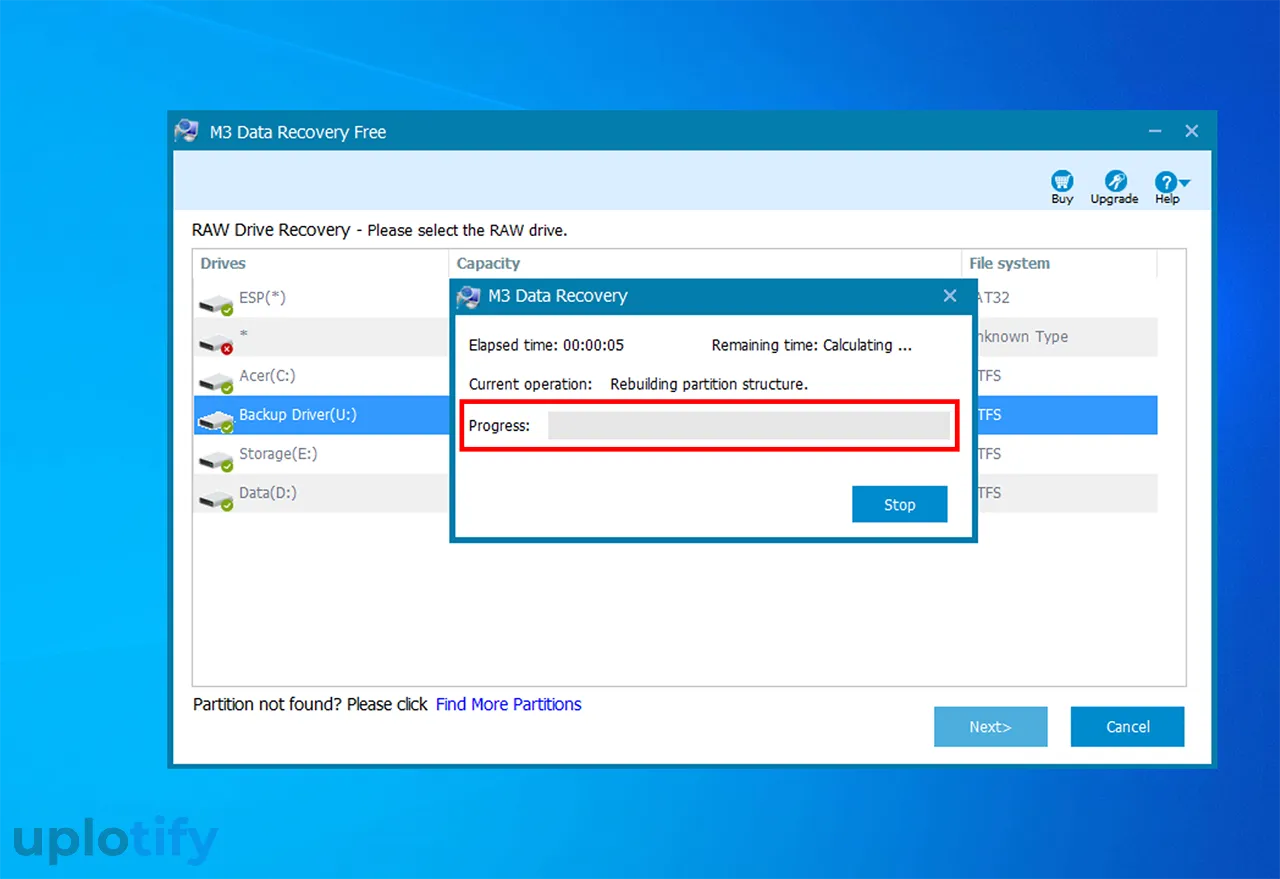Click the Next> button

point(990,727)
